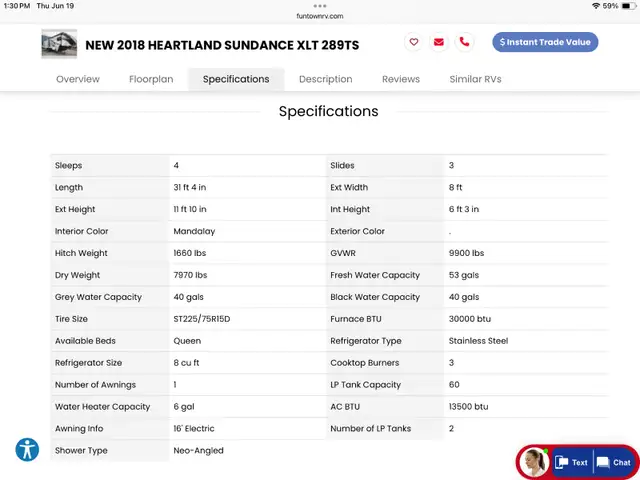
Task: Check the Wi-Fi status icon
Action: pyautogui.click(x=596, y=6)
